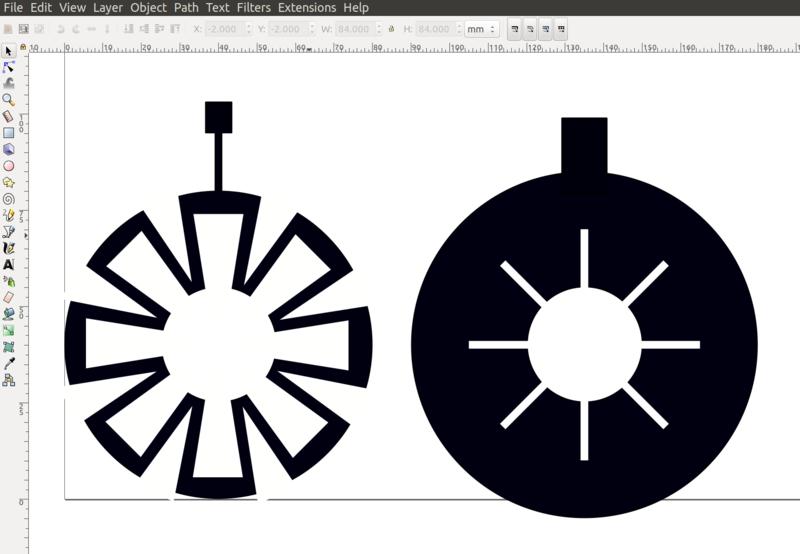This screenshot has height=554, width=800.
Task: Select the Pencil freehand tool
Action: pyautogui.click(x=8, y=215)
